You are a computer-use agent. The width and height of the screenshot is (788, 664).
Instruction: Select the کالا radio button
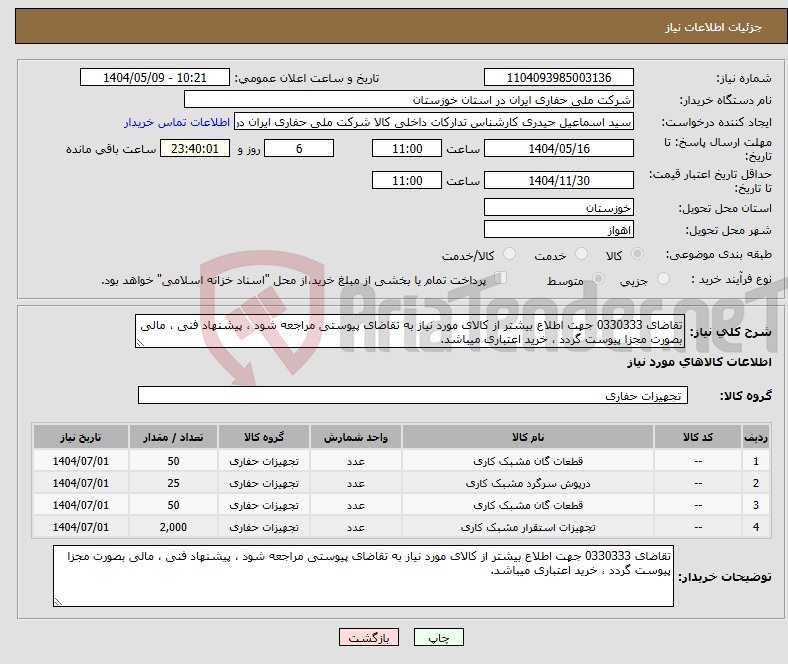637,254
